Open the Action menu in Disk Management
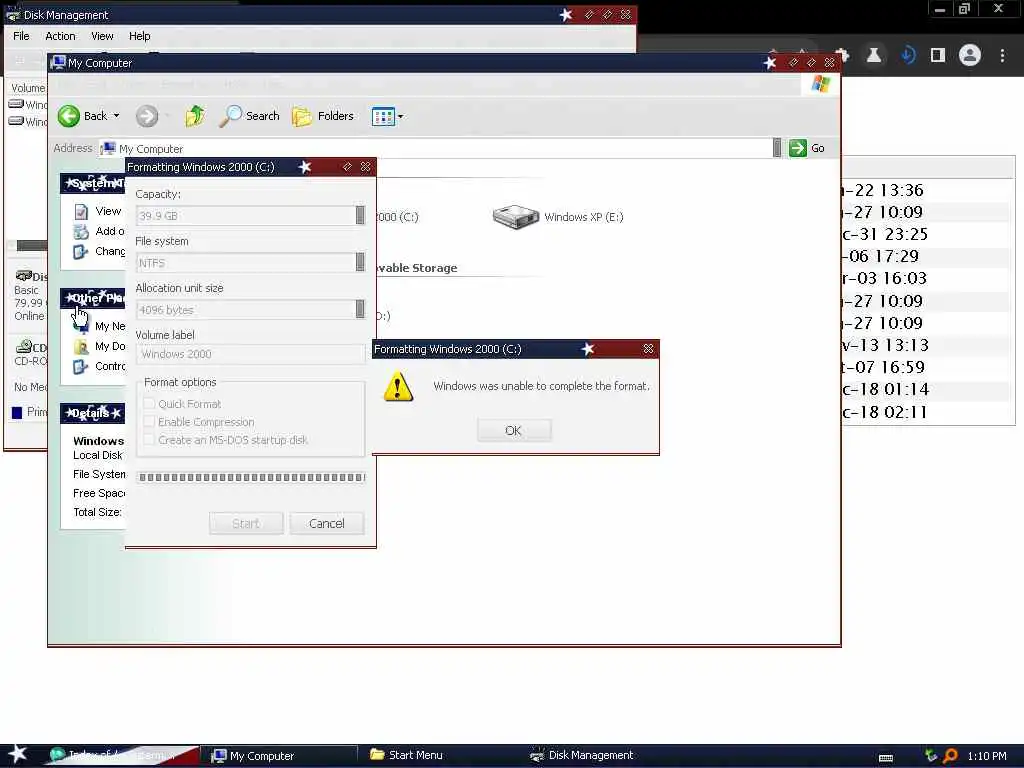This screenshot has width=1024, height=768. [x=60, y=36]
